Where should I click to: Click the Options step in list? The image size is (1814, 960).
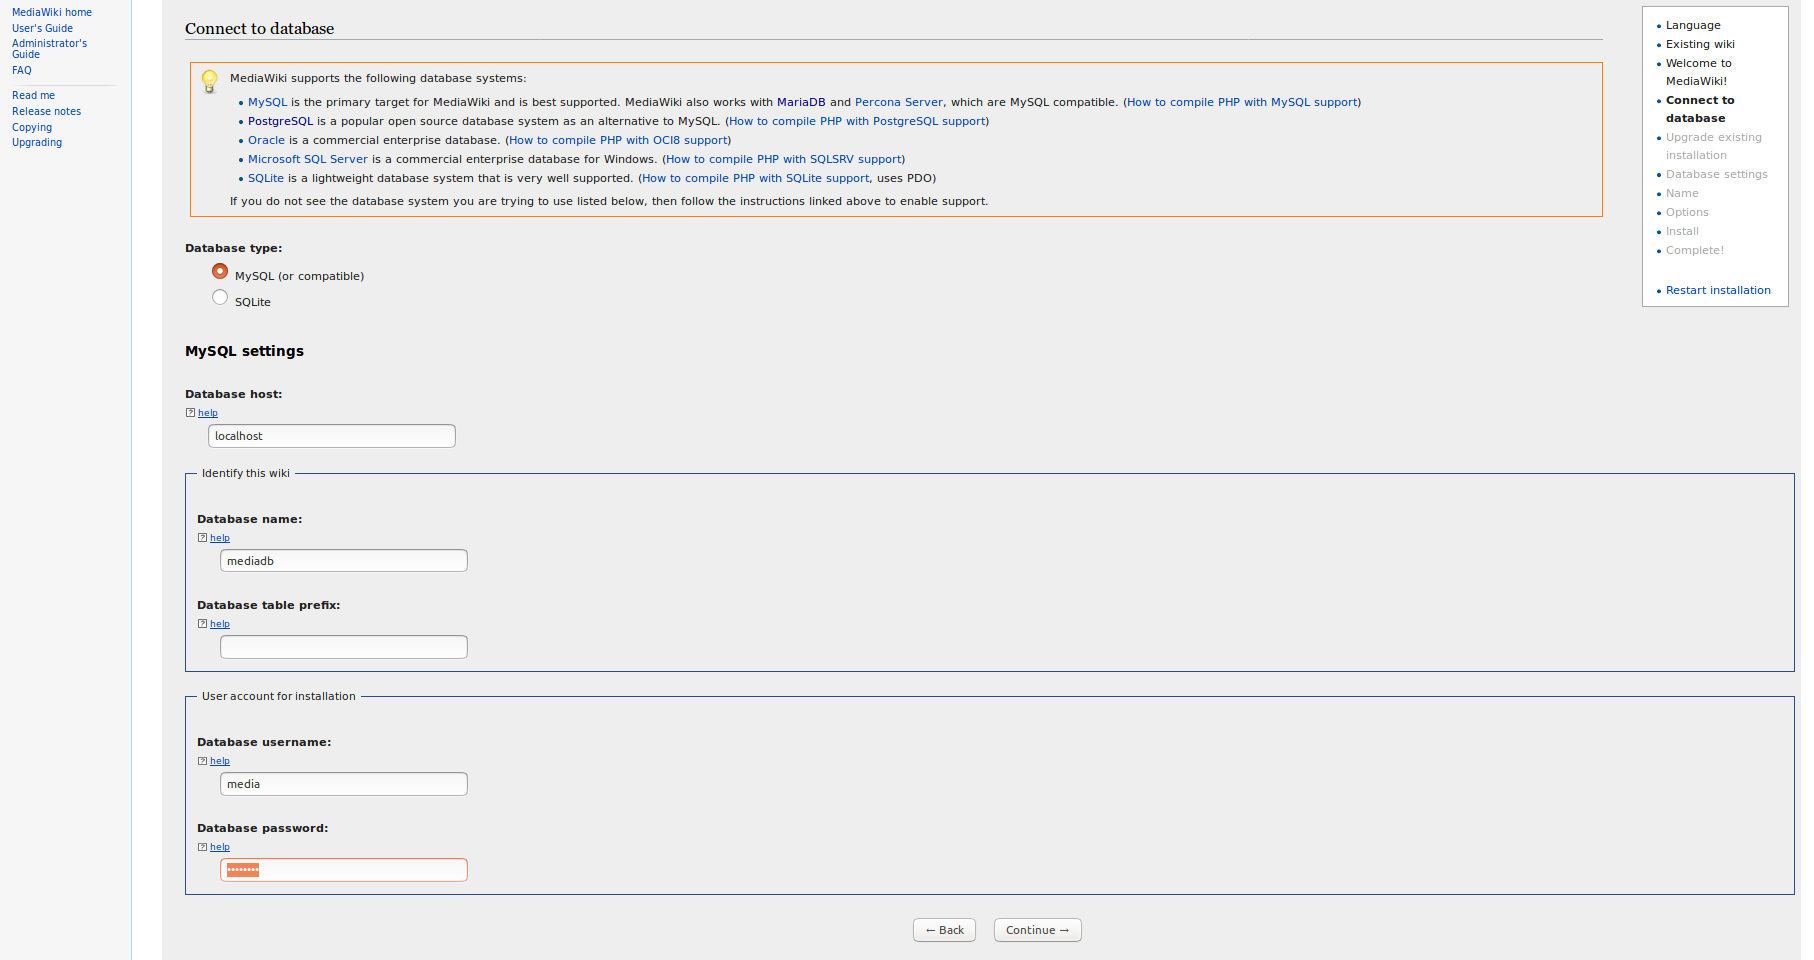1687,212
